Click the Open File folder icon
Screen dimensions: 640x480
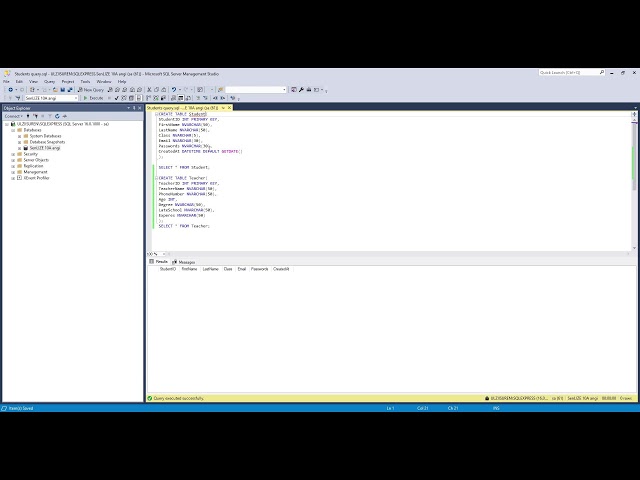[x=55, y=90]
